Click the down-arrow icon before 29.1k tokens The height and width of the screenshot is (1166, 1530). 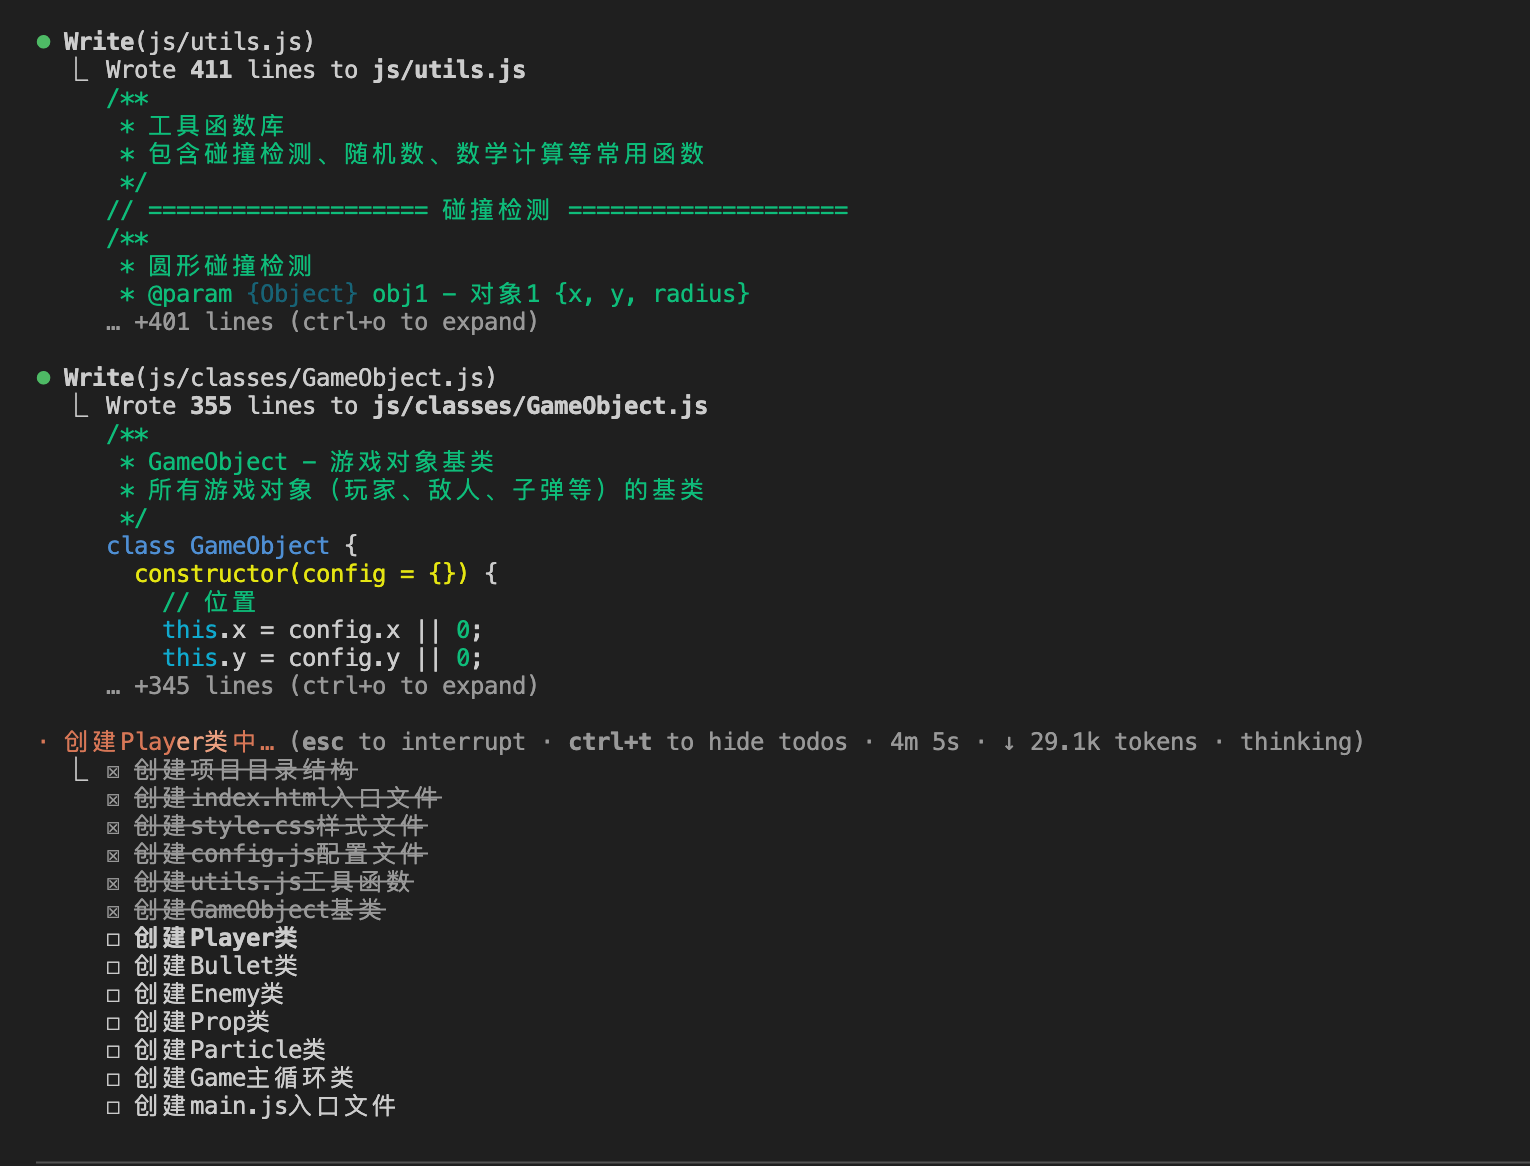pyautogui.click(x=1009, y=742)
